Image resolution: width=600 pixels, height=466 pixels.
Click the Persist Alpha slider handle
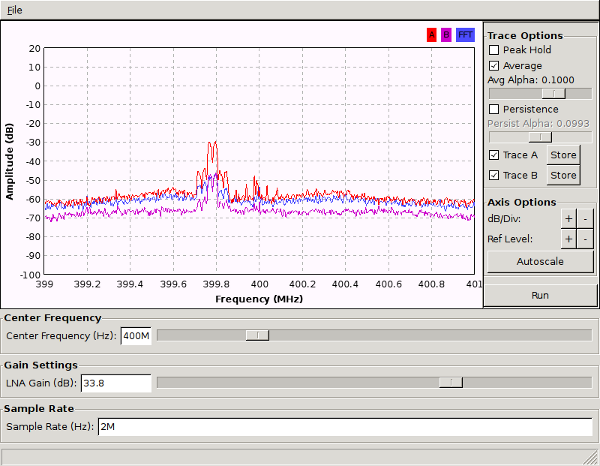tap(540, 137)
